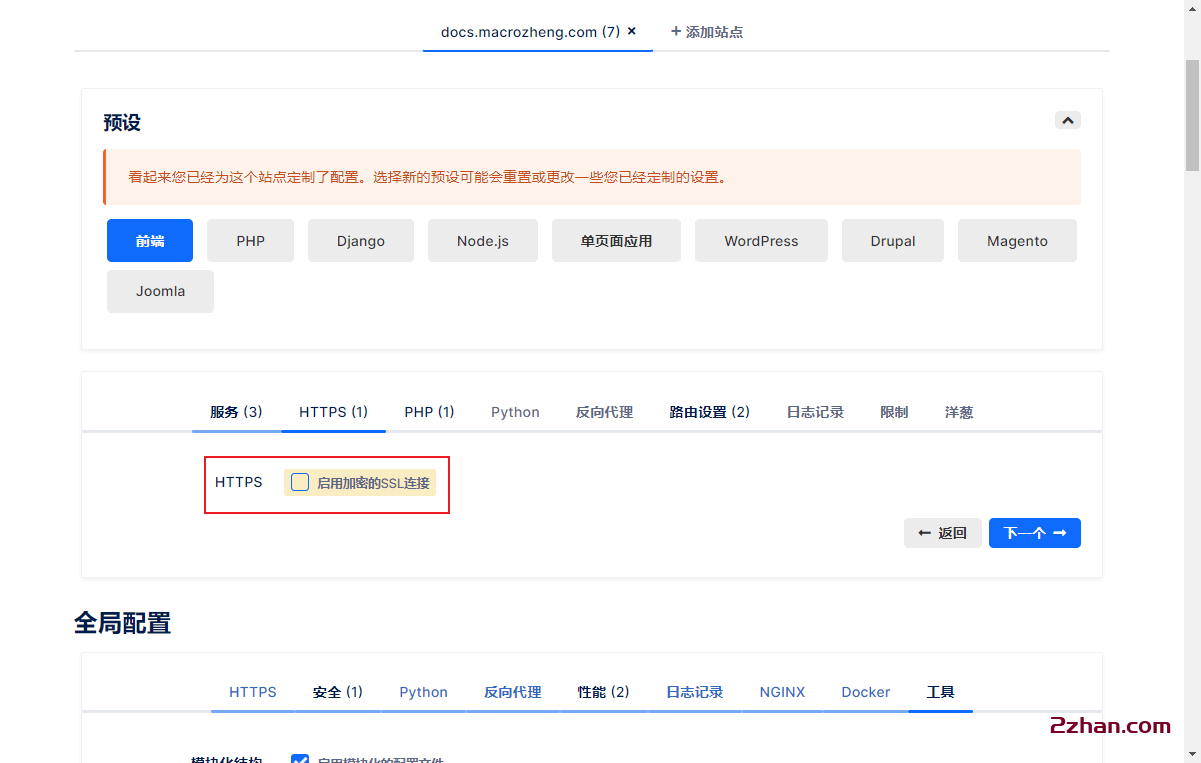Enable the 启用加密的SSL连接 checkbox
1201x763 pixels.
coord(299,482)
